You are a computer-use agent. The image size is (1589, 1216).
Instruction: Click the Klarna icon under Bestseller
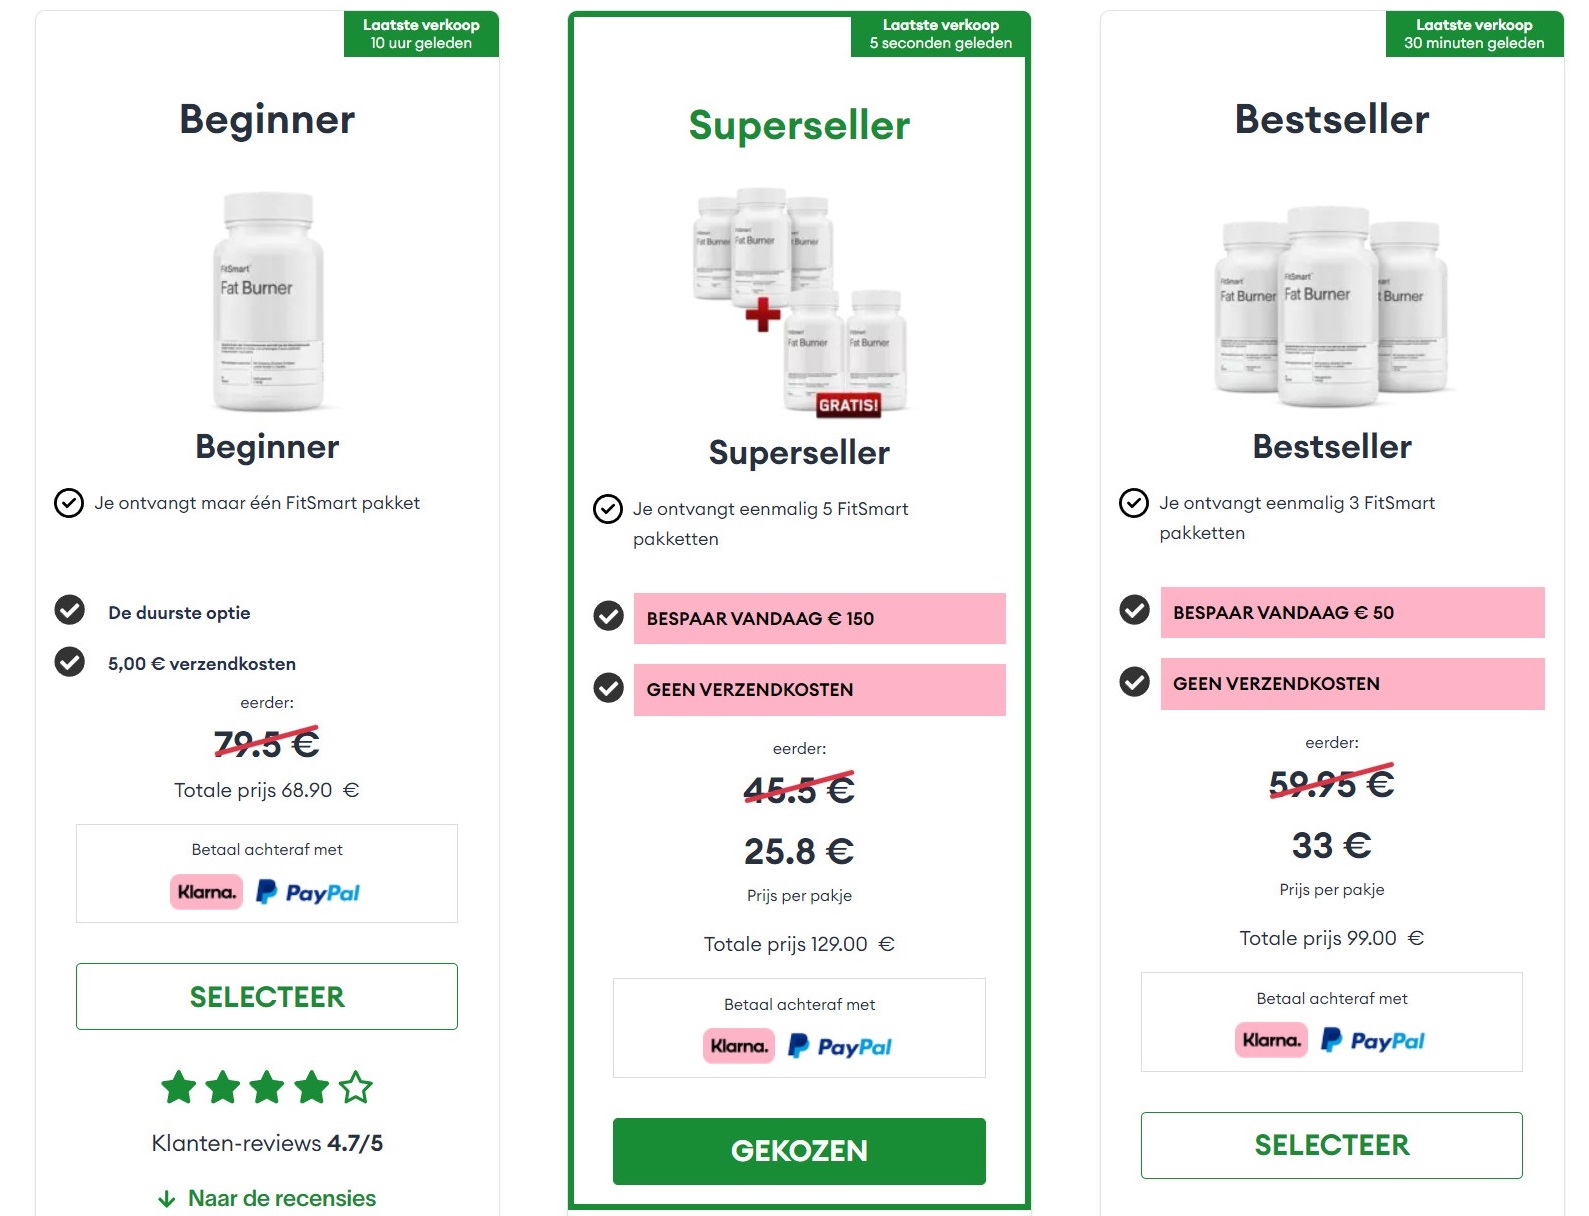click(x=1271, y=1040)
